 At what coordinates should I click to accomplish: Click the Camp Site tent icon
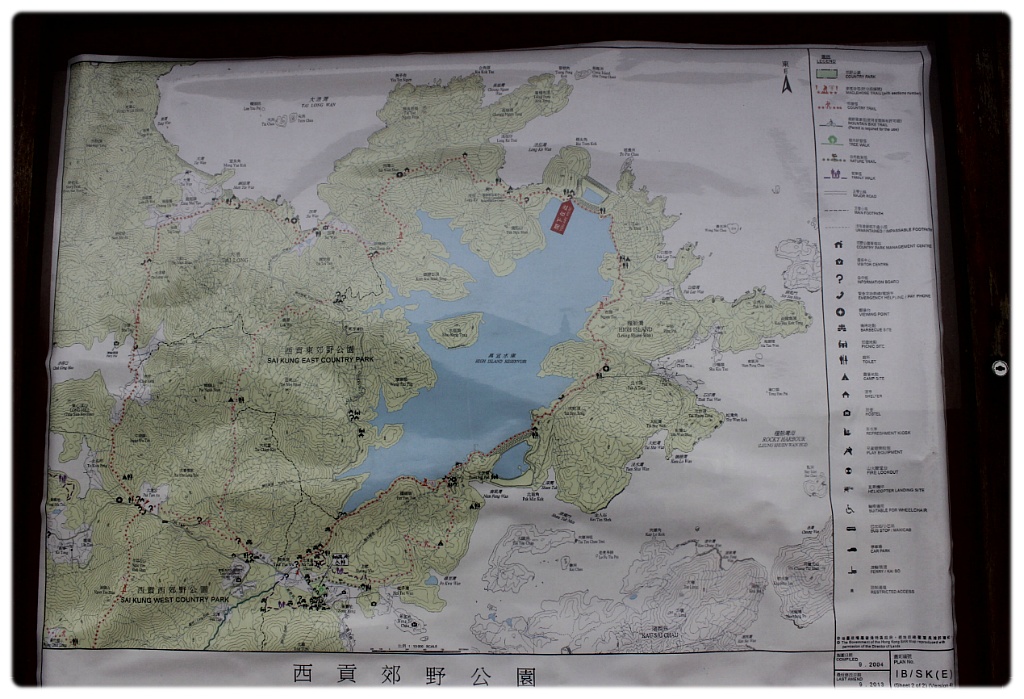[x=844, y=378]
